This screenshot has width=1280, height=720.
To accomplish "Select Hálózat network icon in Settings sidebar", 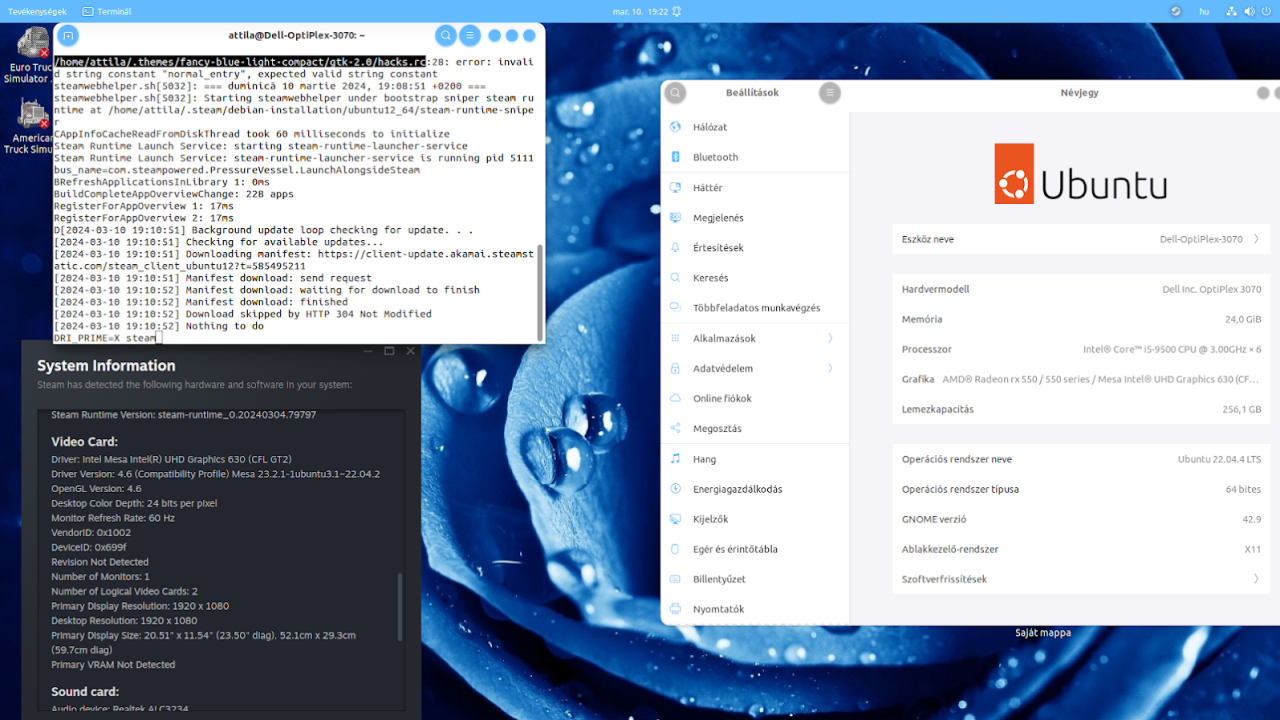I will coord(675,127).
